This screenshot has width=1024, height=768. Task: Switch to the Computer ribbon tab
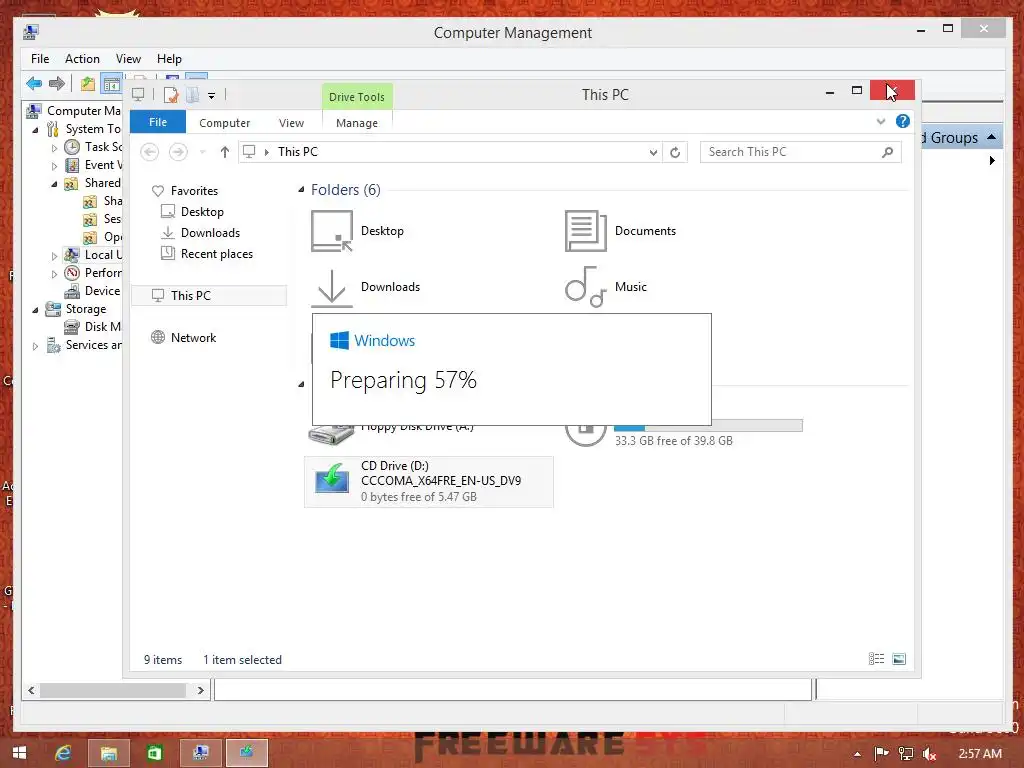point(225,123)
